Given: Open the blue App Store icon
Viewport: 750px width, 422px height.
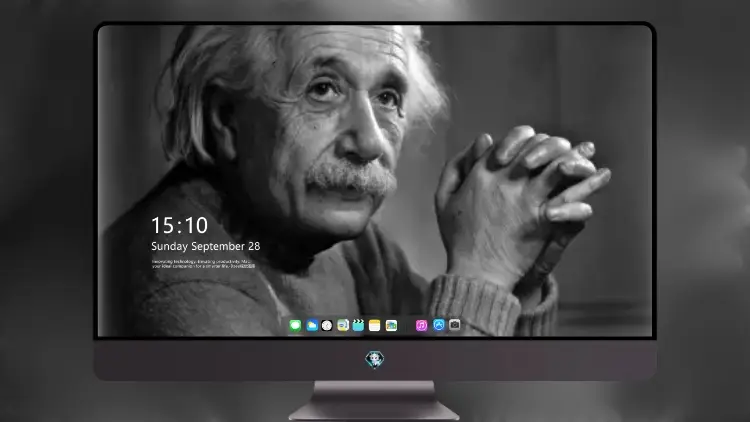Looking at the screenshot, I should click(439, 325).
